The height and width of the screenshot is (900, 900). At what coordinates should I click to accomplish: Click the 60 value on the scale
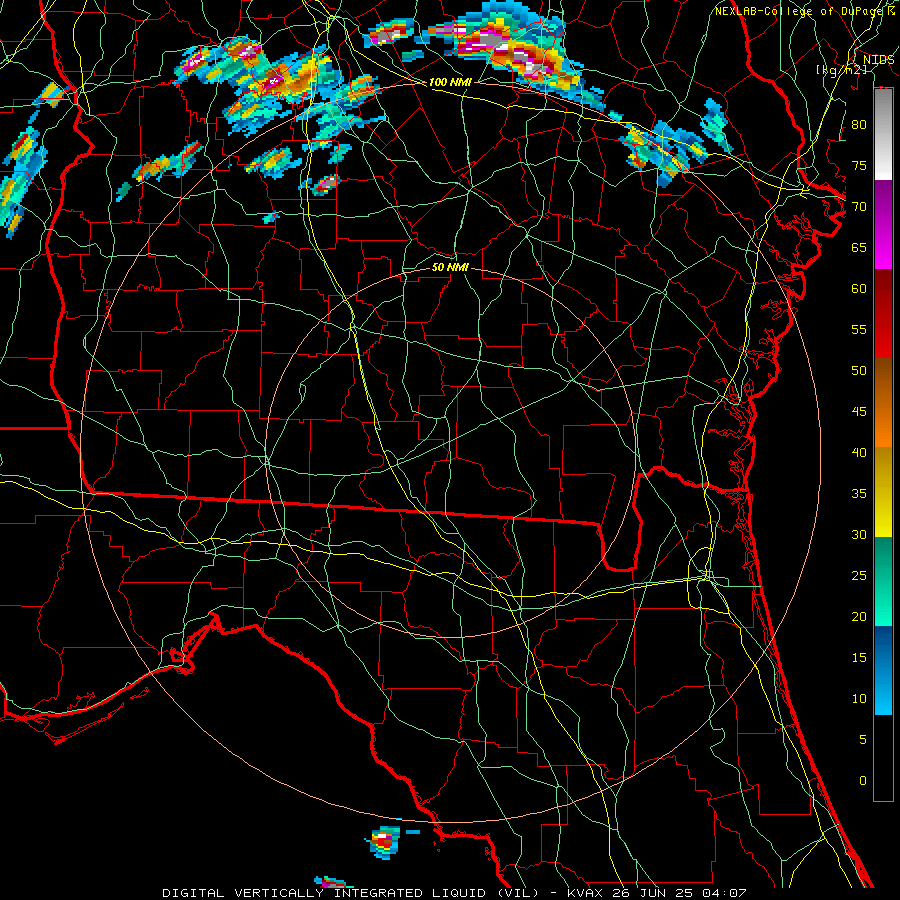859,289
